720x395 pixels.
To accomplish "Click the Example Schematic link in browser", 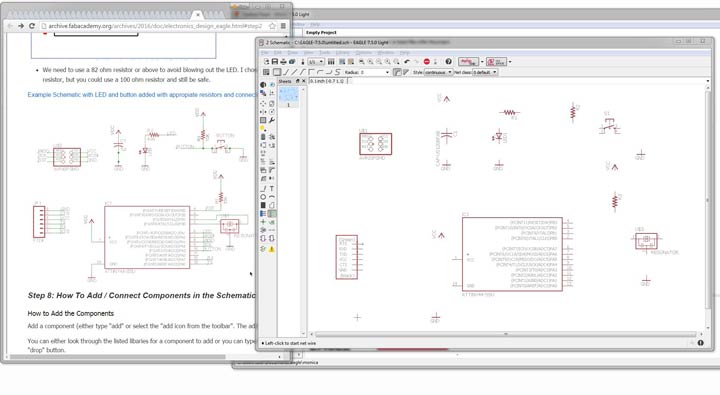I will tap(141, 95).
